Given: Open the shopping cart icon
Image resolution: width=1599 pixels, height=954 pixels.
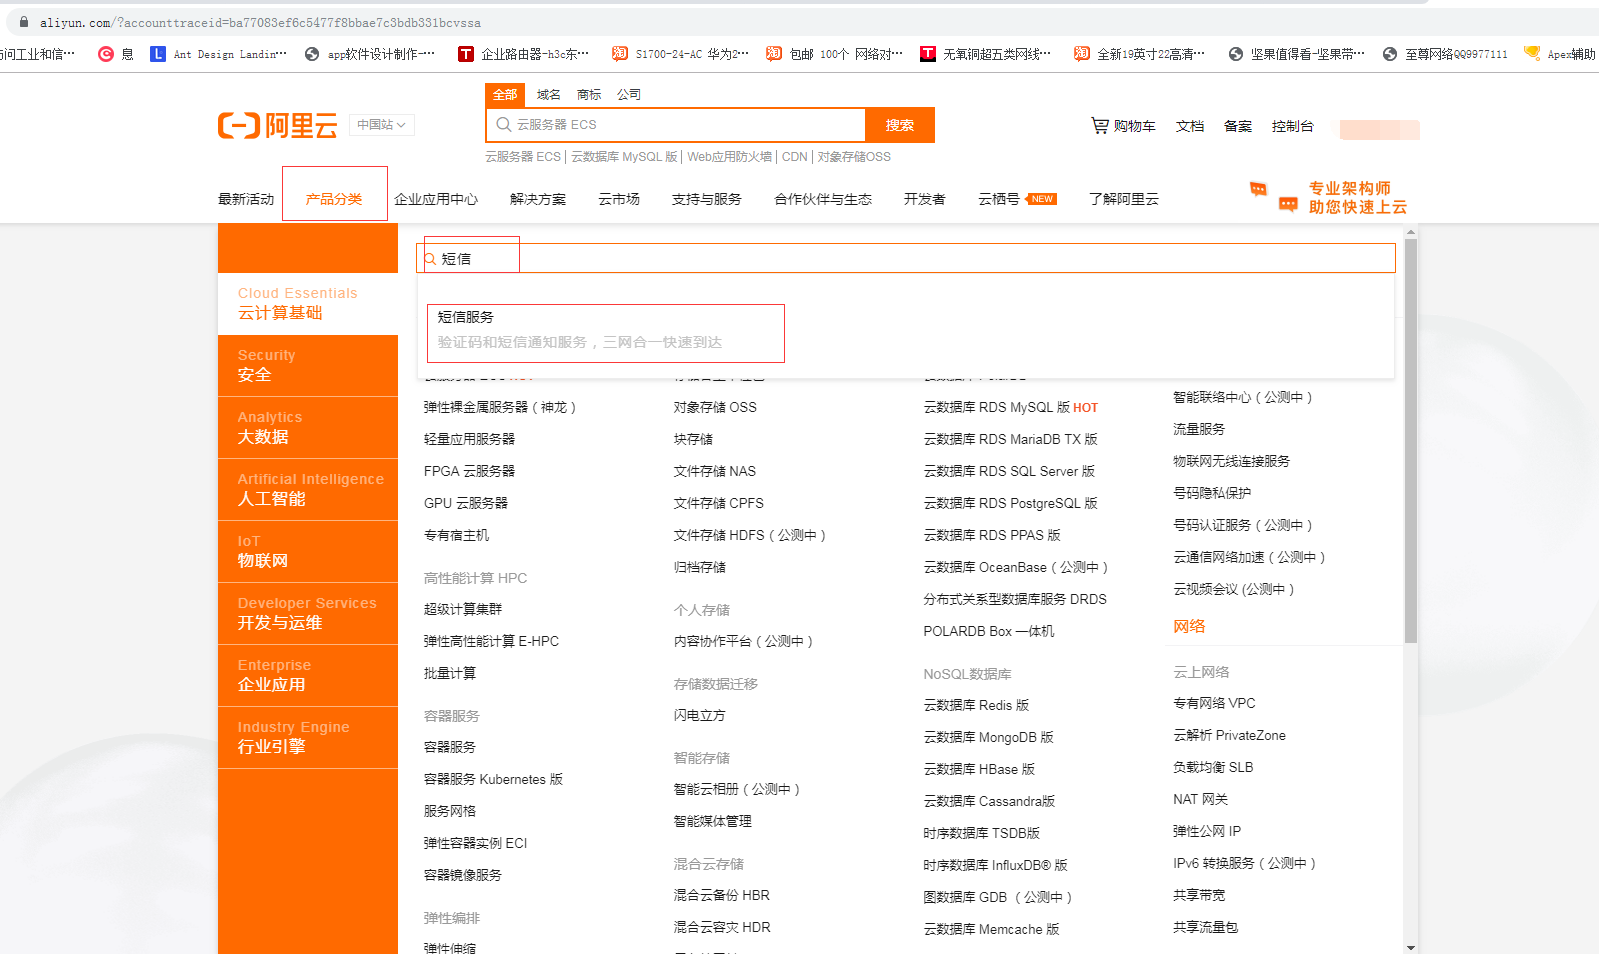Looking at the screenshot, I should coord(1100,125).
